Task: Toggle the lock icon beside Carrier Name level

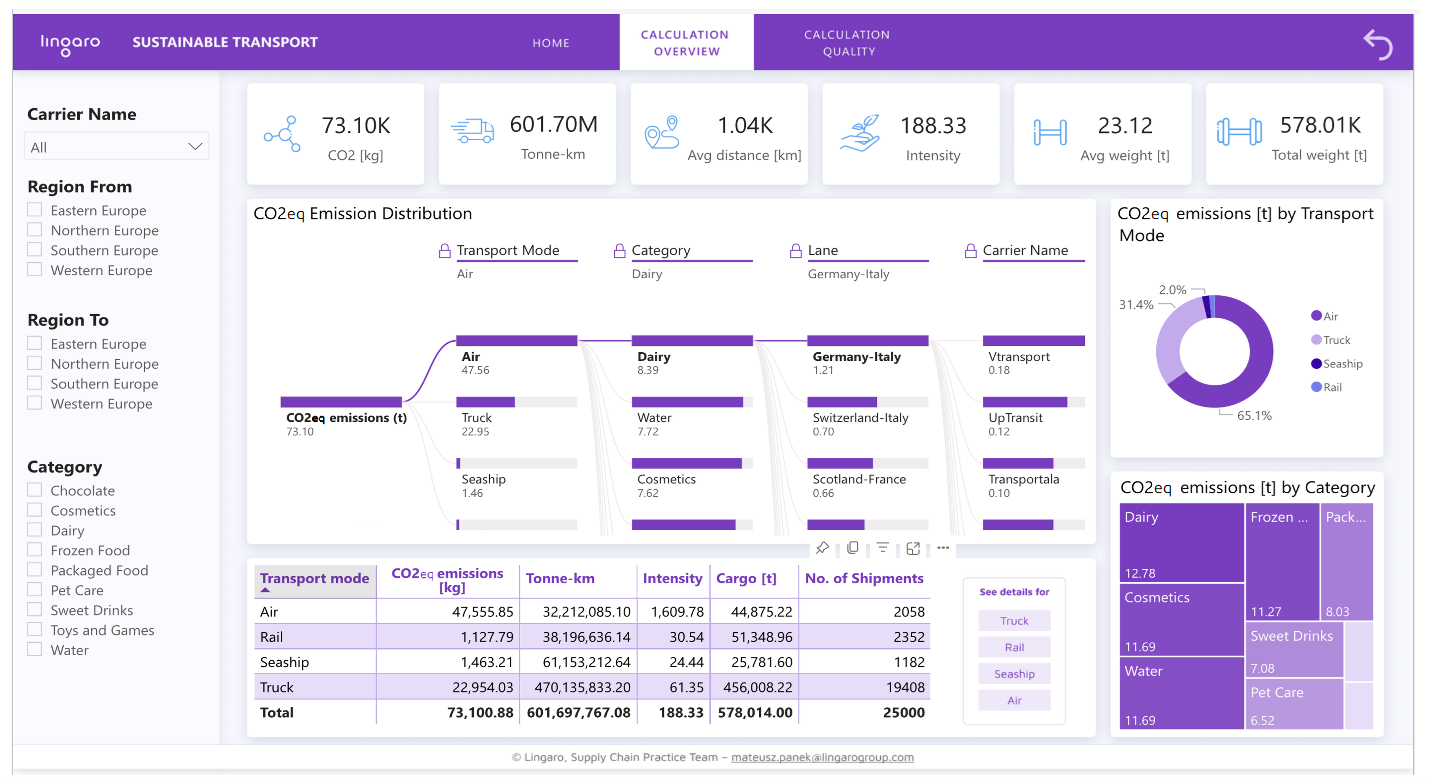Action: coord(970,251)
